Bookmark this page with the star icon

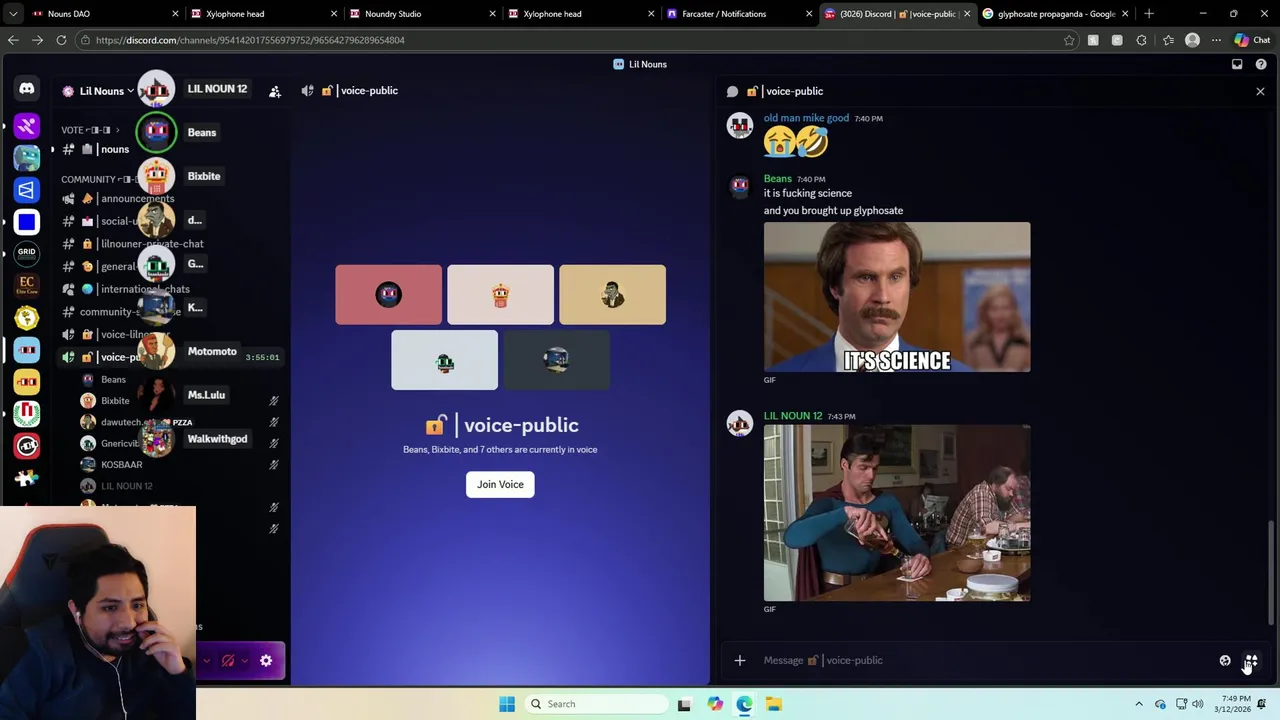[1069, 40]
